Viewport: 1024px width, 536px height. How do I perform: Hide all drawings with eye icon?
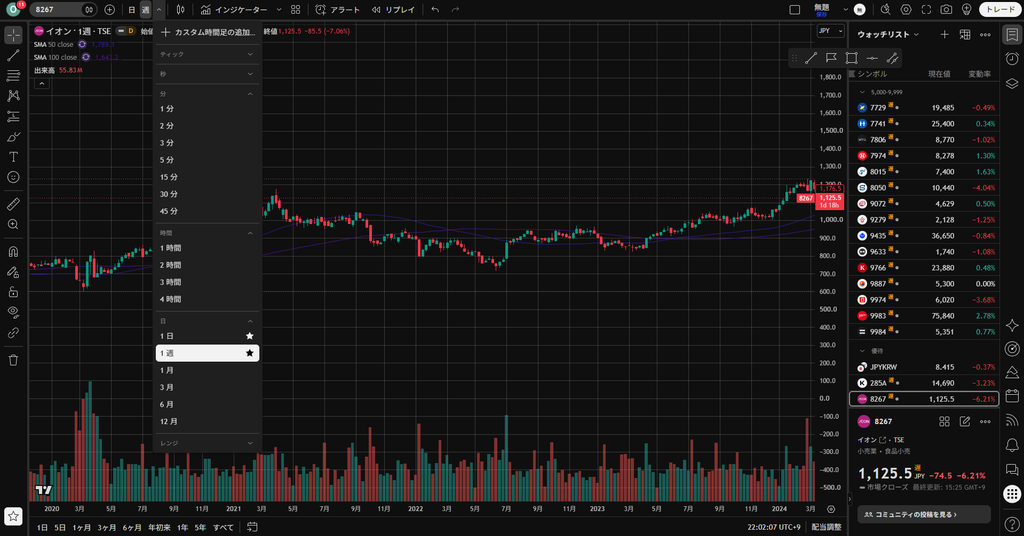pyautogui.click(x=13, y=312)
